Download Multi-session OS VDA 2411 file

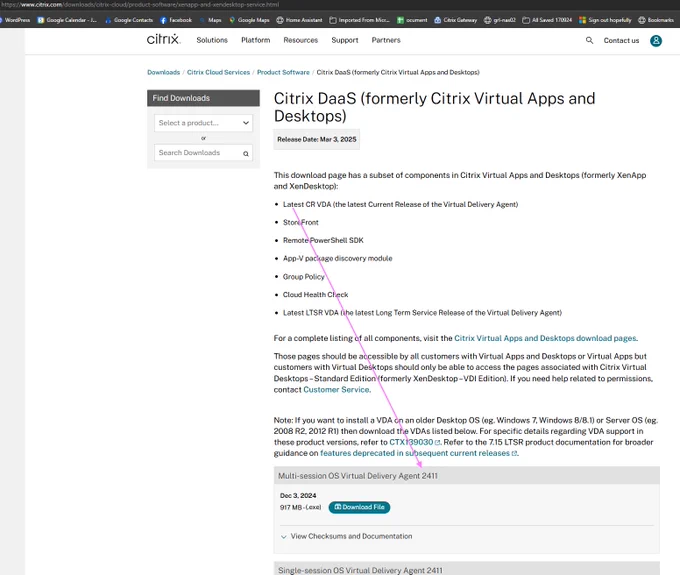coord(360,507)
